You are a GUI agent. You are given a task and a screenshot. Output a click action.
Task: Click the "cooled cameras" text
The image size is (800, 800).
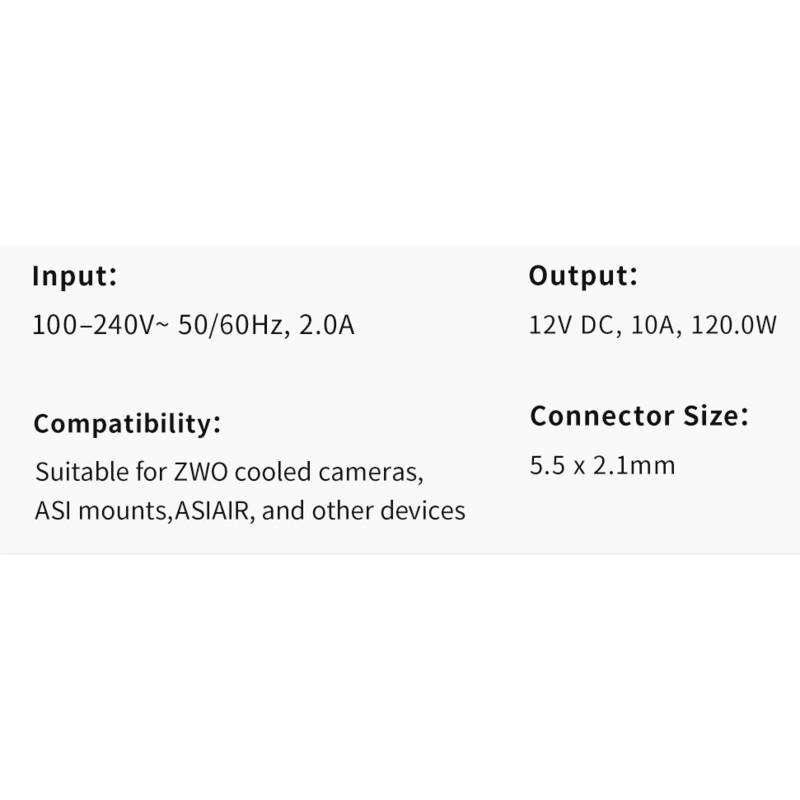[320, 470]
